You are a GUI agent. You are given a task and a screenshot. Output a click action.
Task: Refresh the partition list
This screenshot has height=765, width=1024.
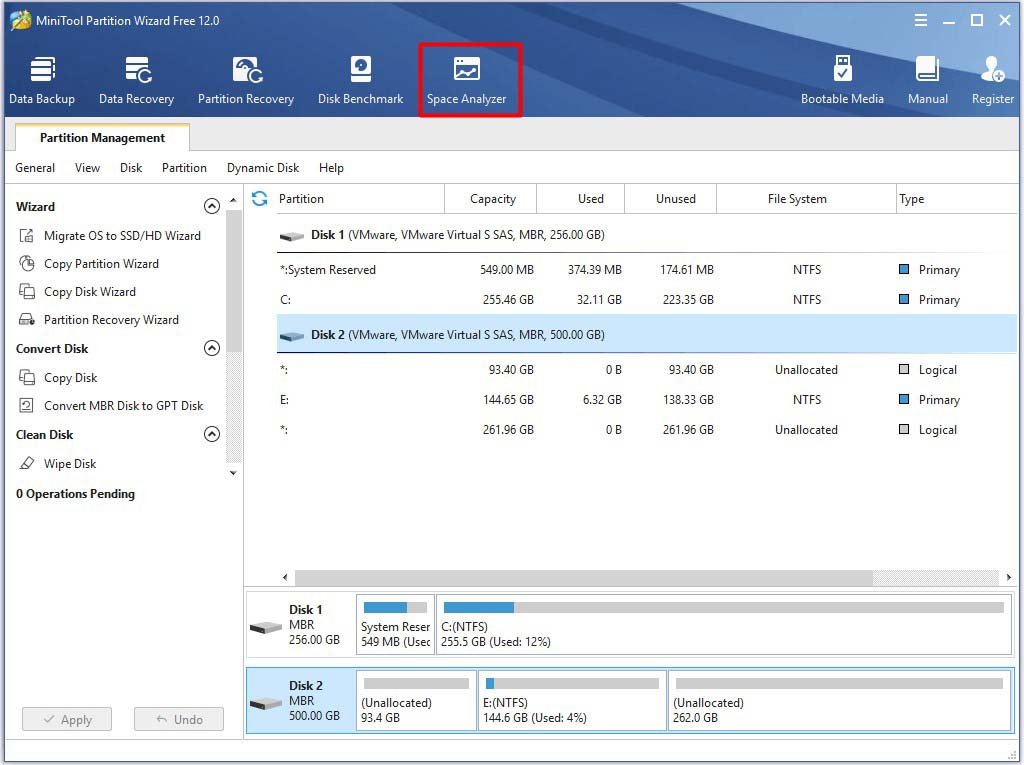click(x=259, y=199)
